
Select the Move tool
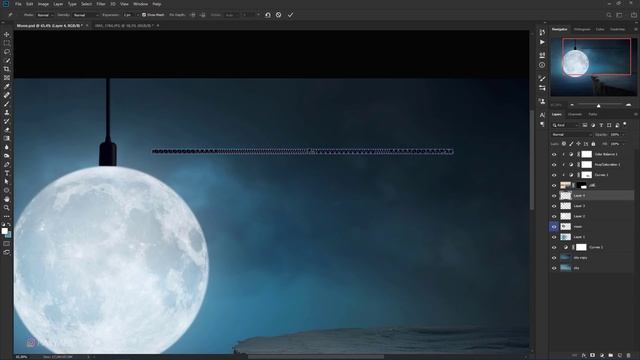[x=7, y=34]
